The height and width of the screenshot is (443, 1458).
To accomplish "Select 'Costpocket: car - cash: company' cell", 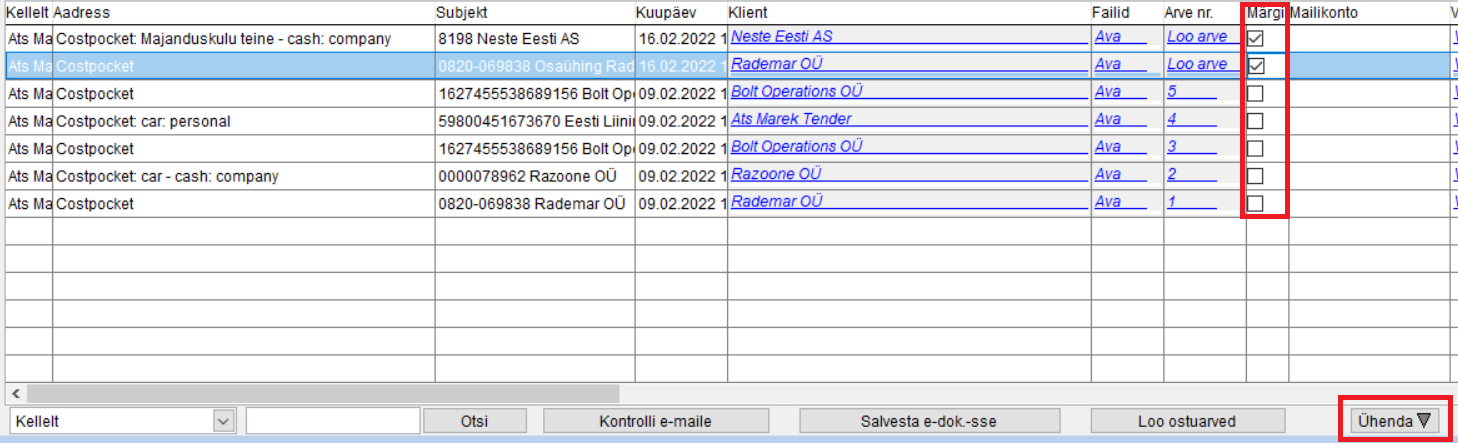I will [x=243, y=176].
